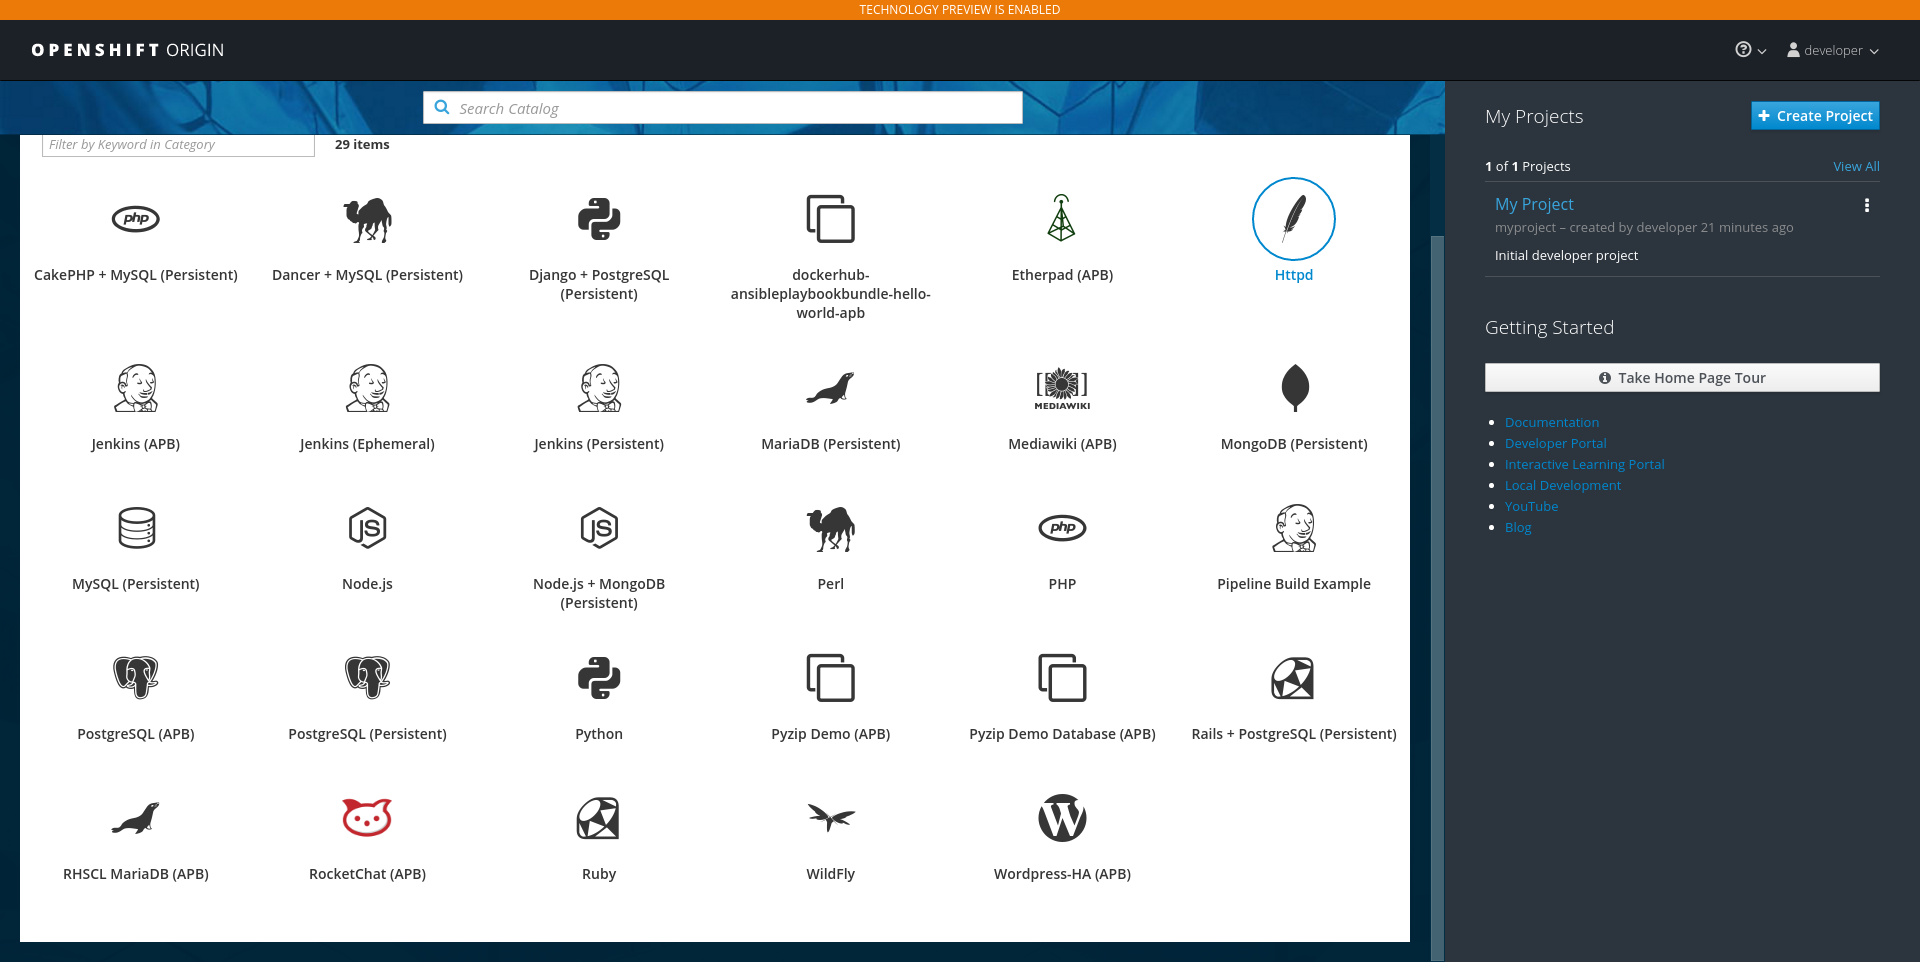Open My Project kebab actions menu
The height and width of the screenshot is (962, 1920).
(1866, 205)
